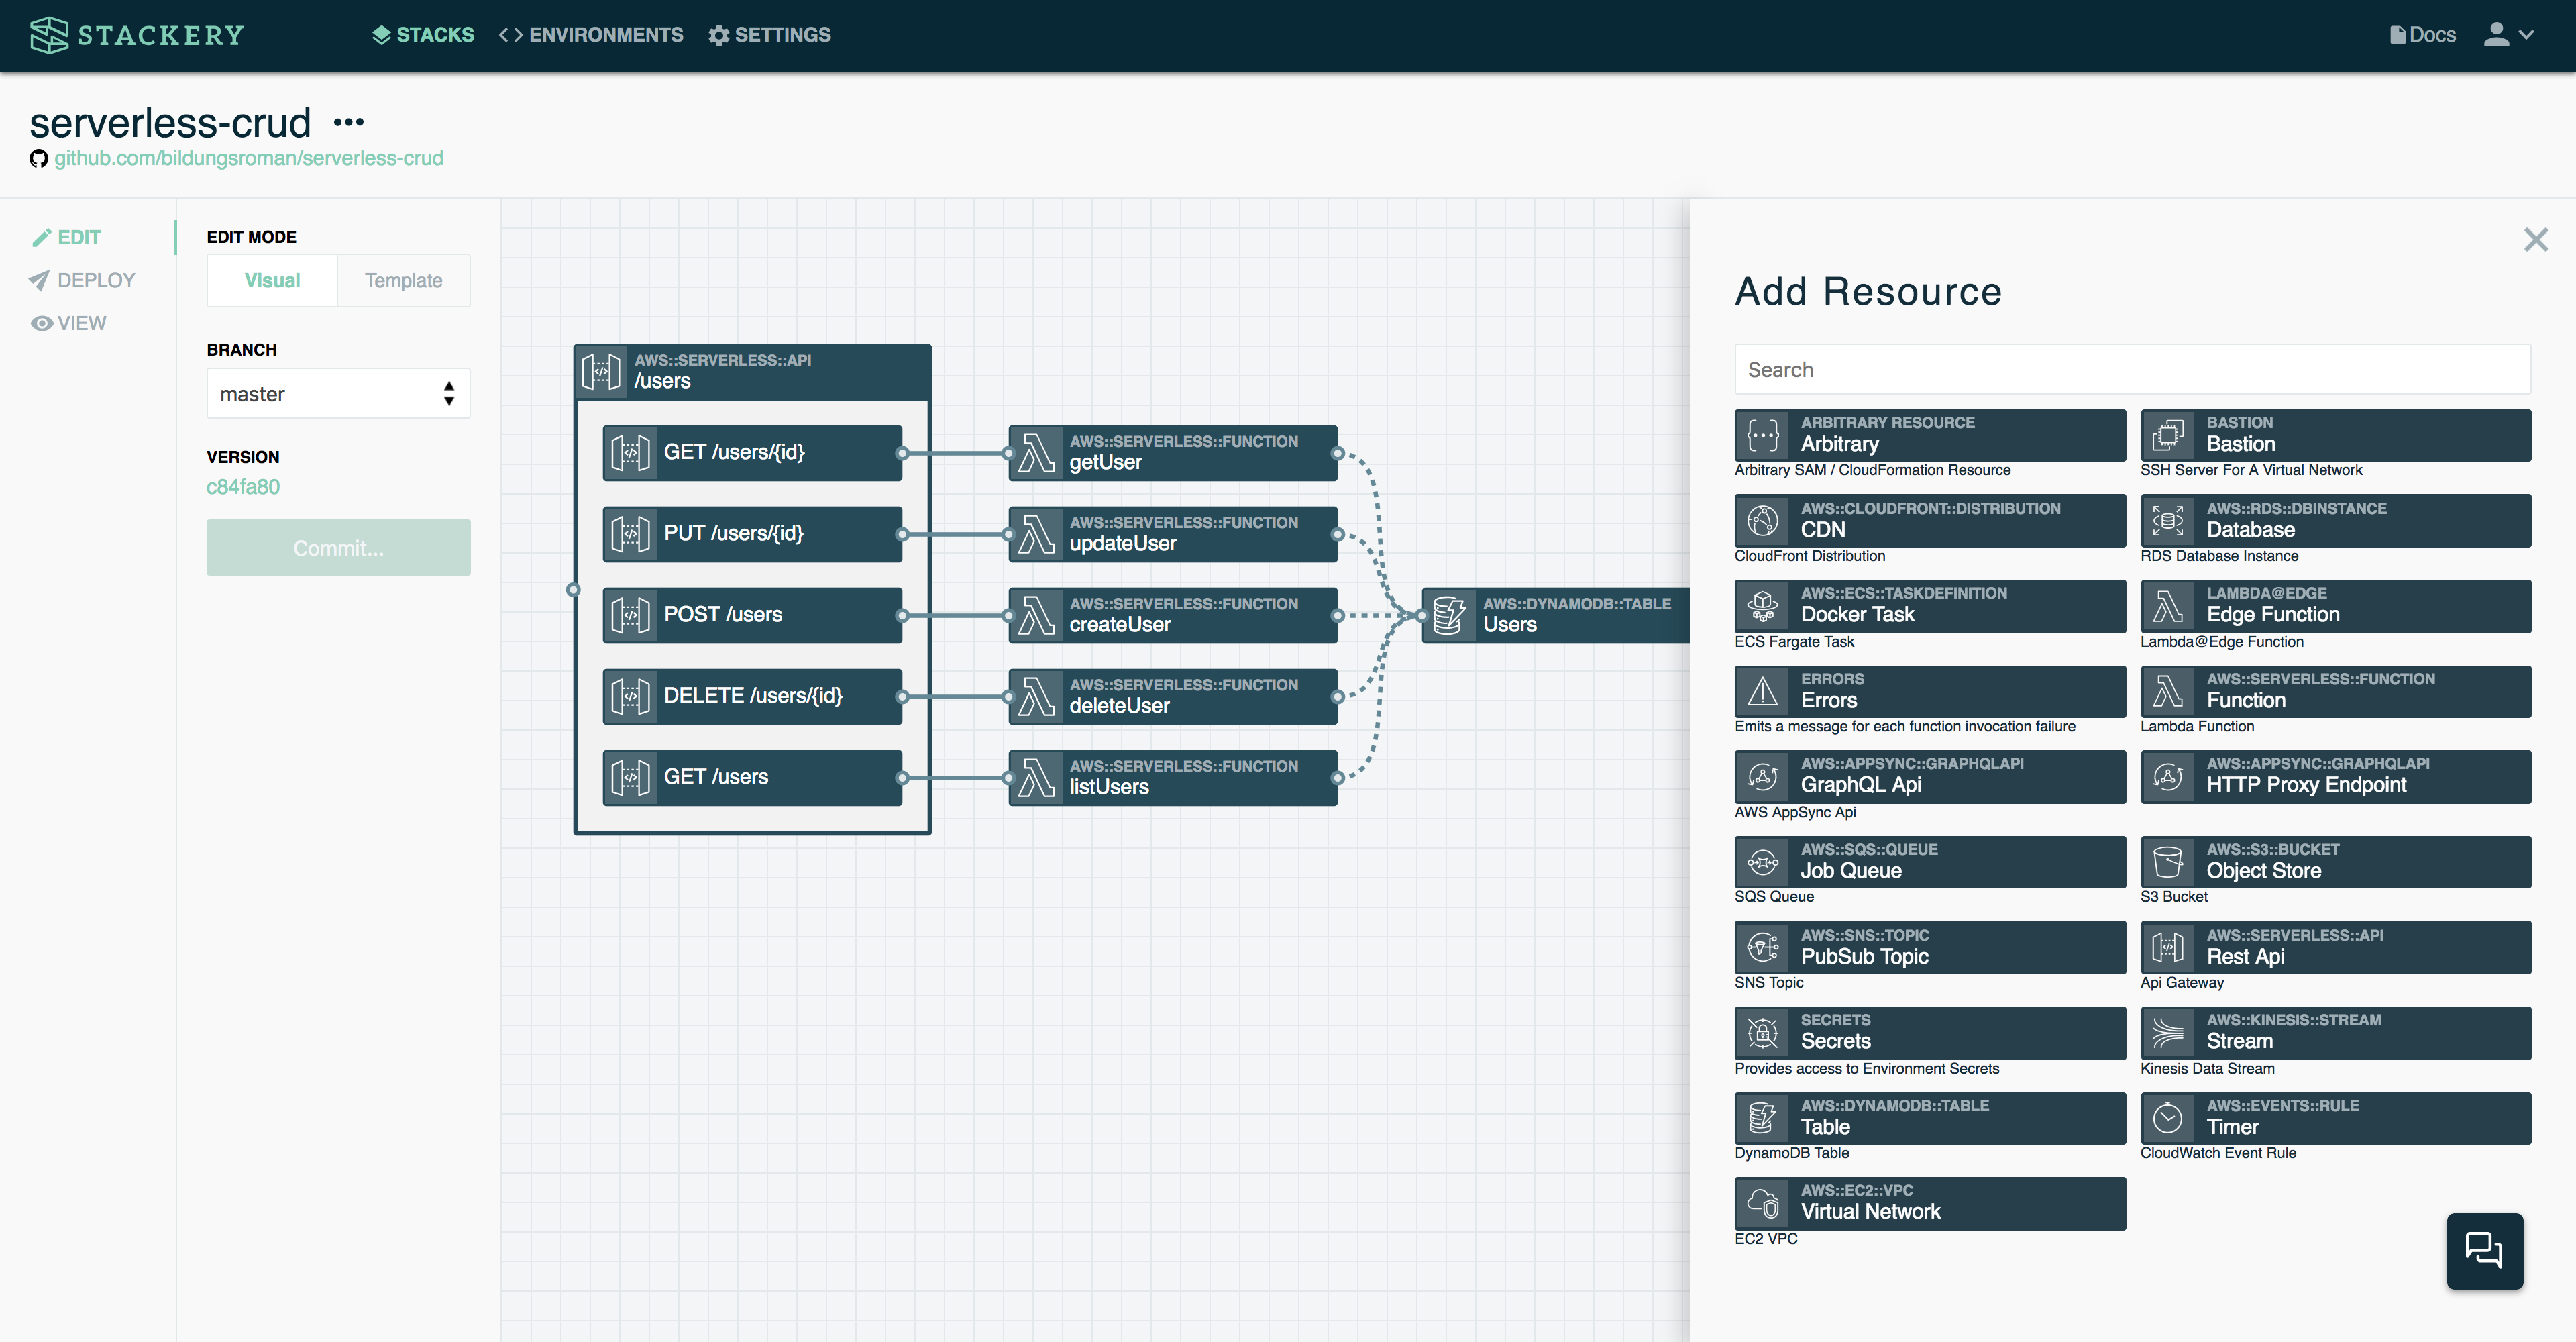Select the DELETE /users/{id} route

752,696
